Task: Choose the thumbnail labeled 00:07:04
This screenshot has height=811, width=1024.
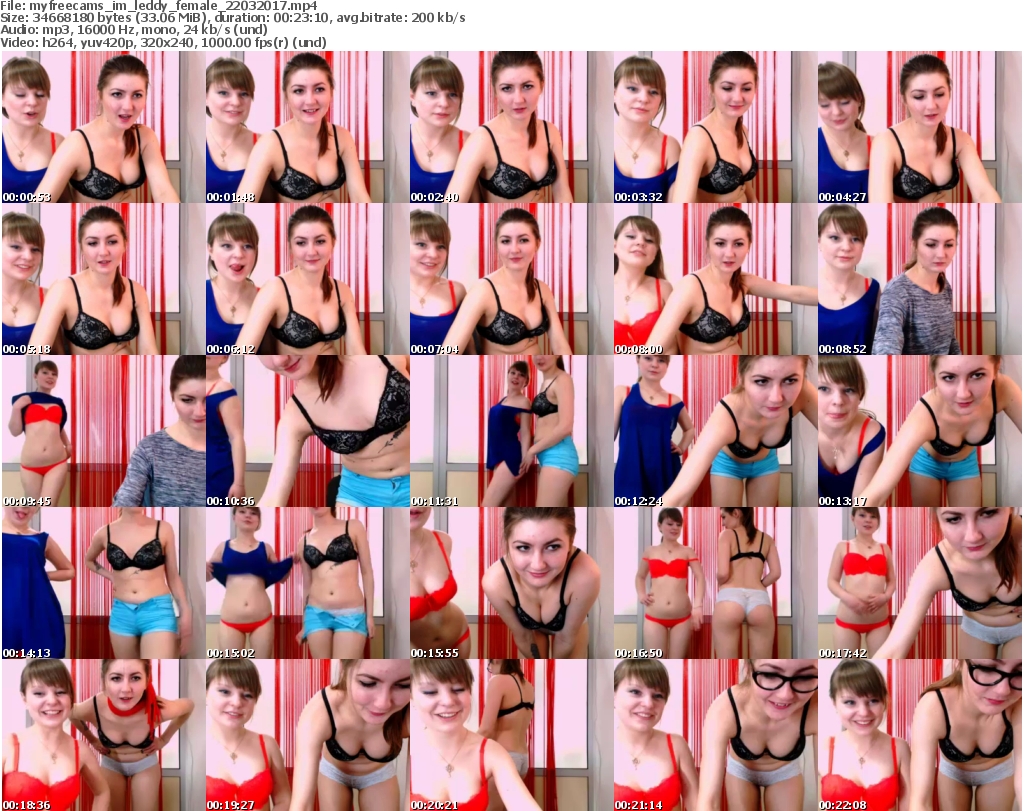Action: click(x=511, y=279)
